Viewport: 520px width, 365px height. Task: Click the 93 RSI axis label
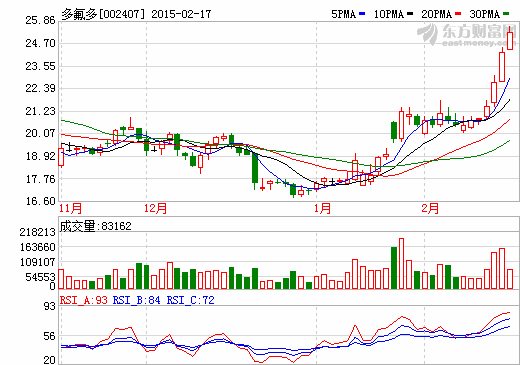point(50,306)
